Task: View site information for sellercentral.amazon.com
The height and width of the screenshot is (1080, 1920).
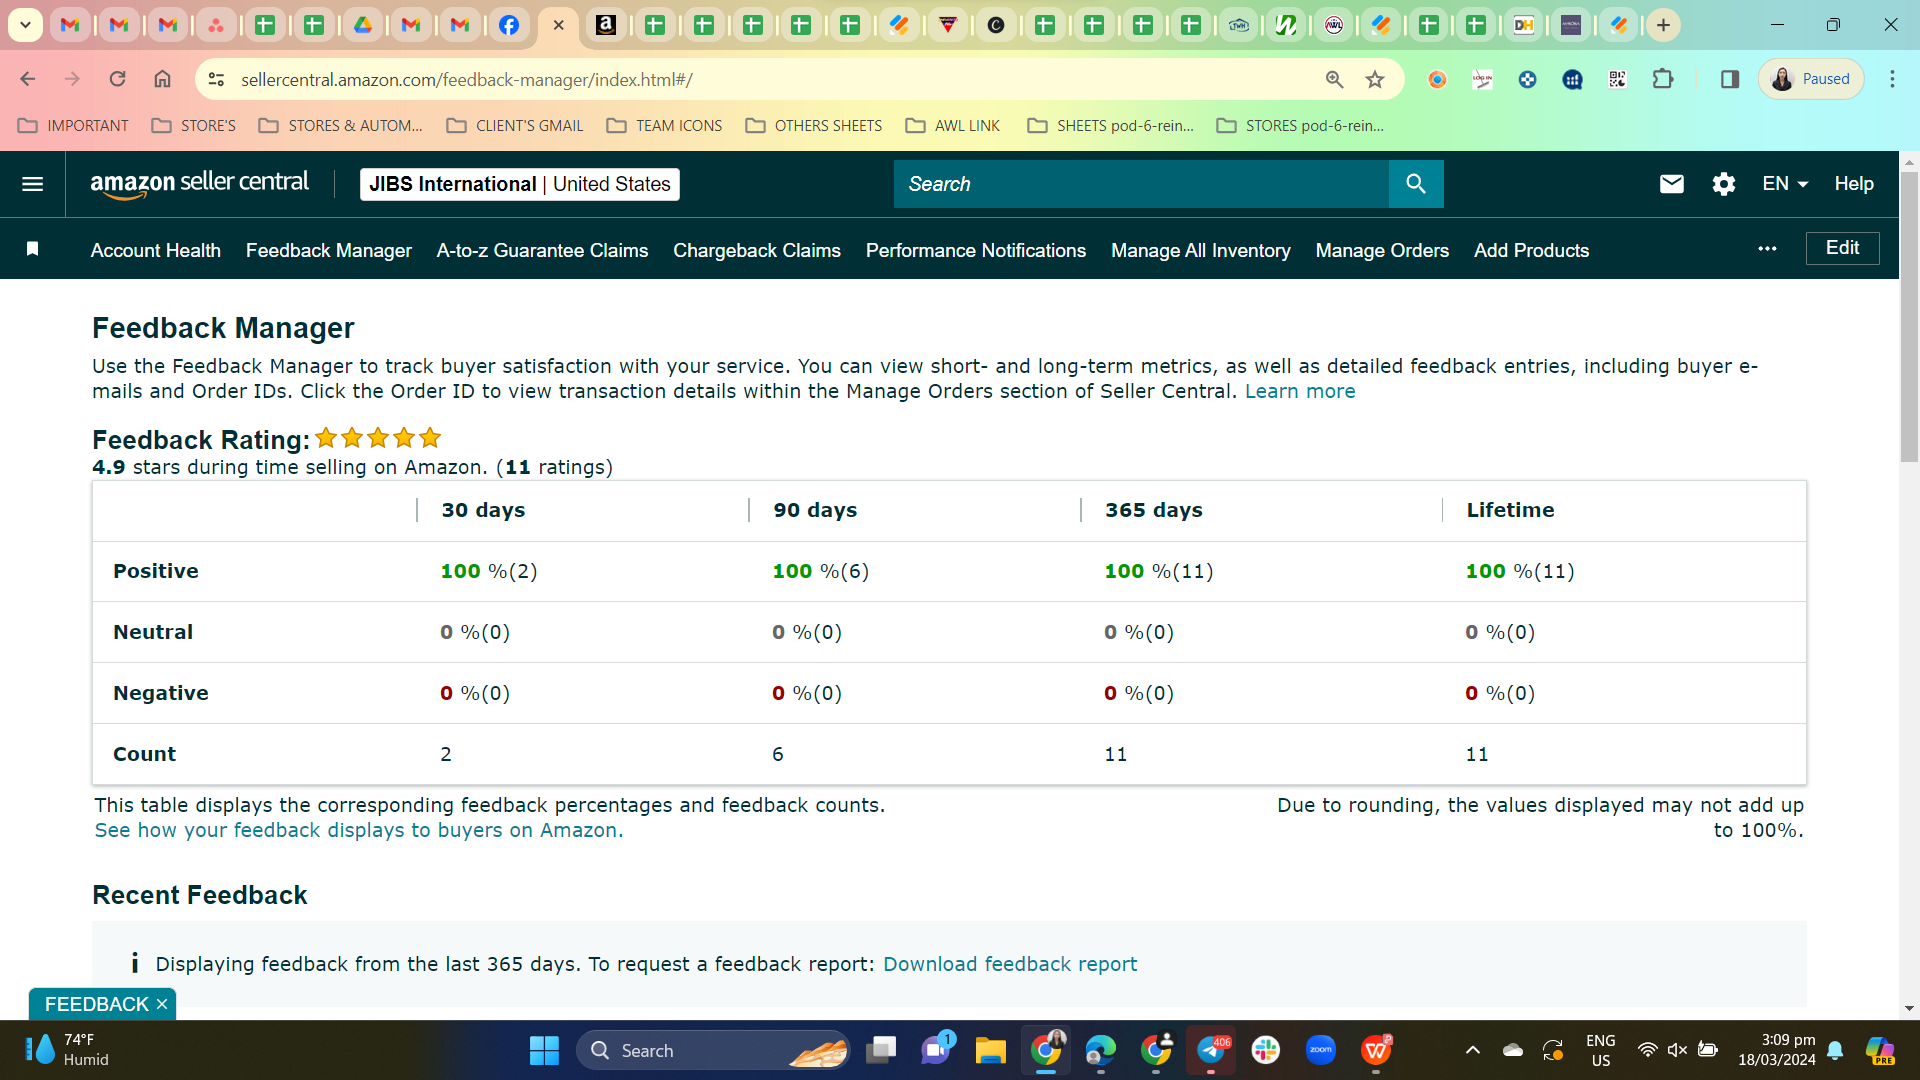Action: 216,79
